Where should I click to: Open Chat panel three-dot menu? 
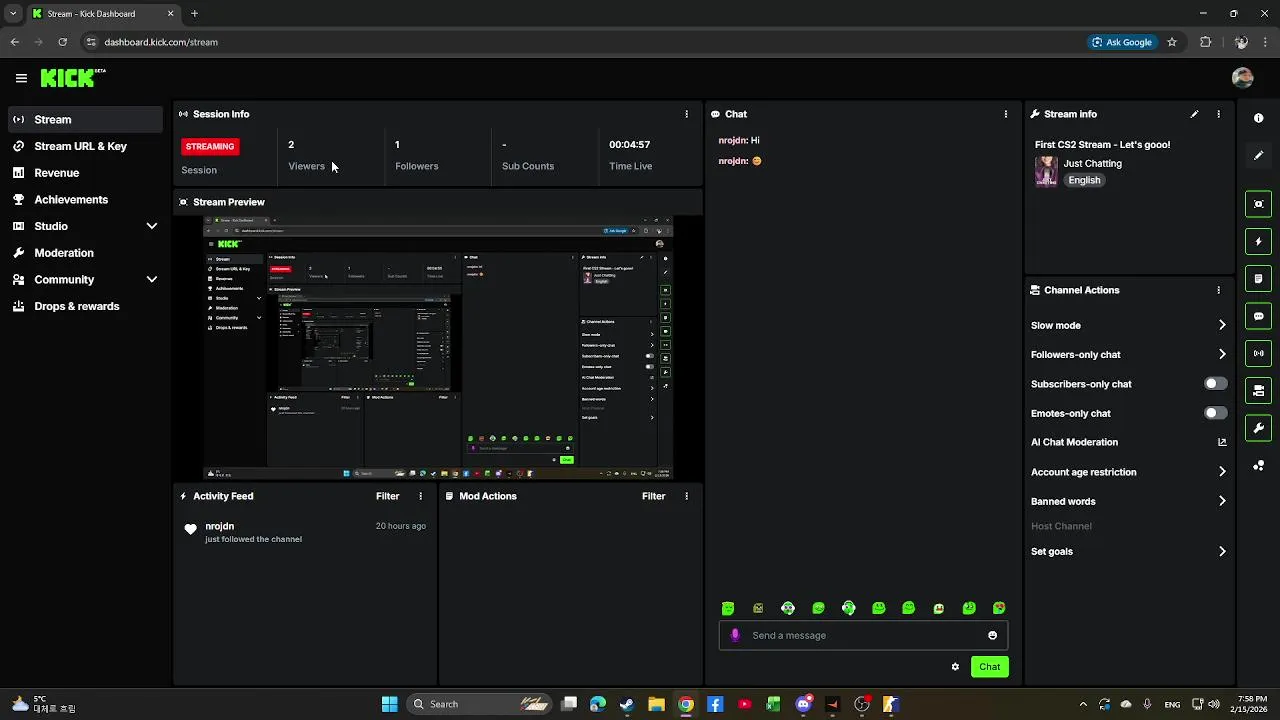[x=1005, y=114]
